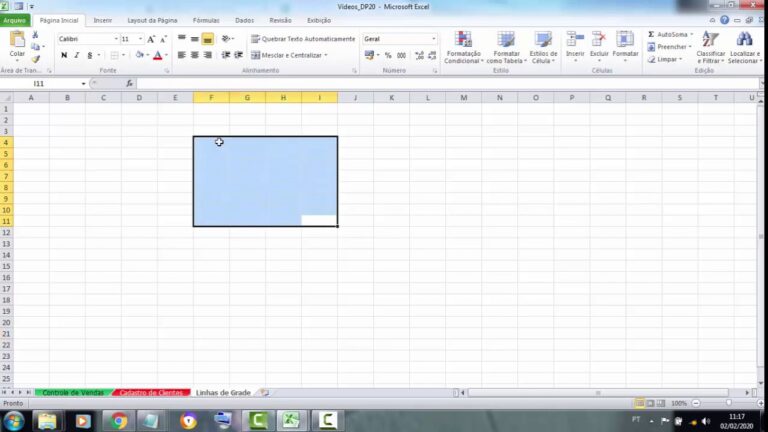The height and width of the screenshot is (432, 768).
Task: Open the Geral number format dropdown
Action: click(x=433, y=39)
